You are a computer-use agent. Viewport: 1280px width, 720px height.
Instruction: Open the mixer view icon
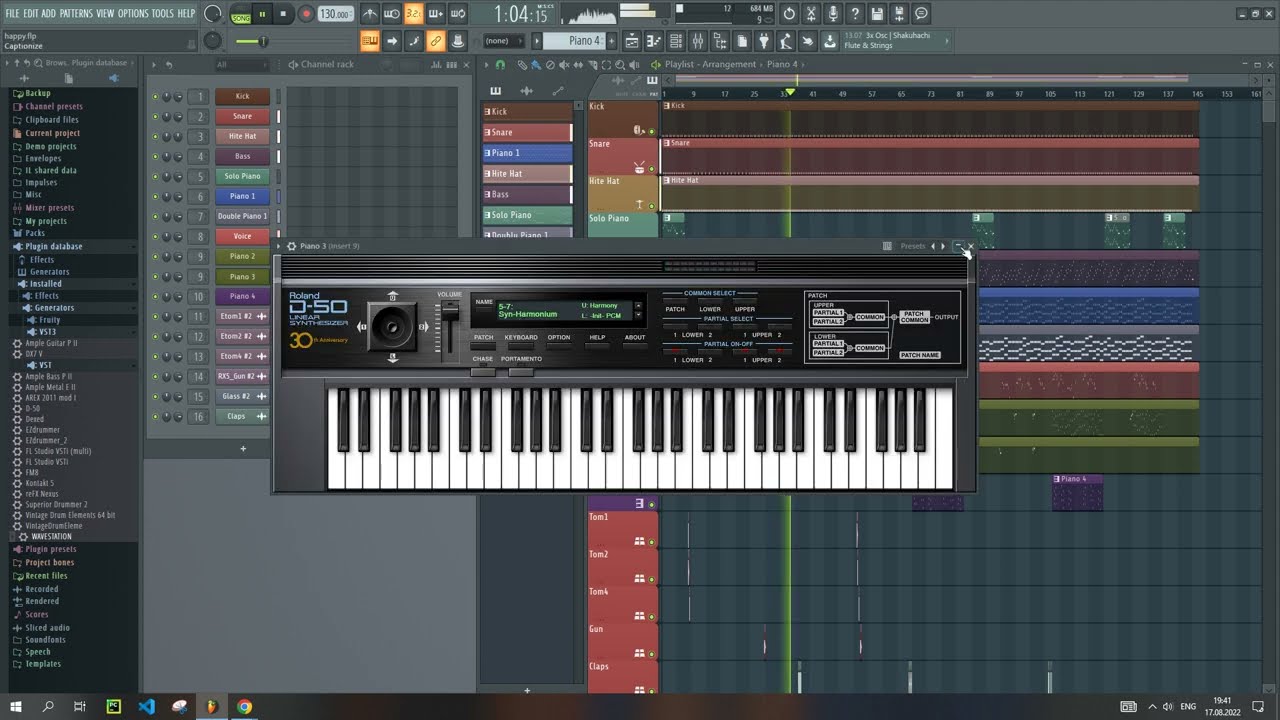click(698, 41)
